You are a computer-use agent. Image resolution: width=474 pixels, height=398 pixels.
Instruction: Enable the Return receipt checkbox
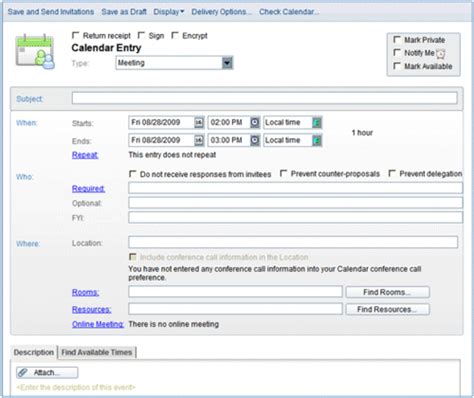point(76,35)
